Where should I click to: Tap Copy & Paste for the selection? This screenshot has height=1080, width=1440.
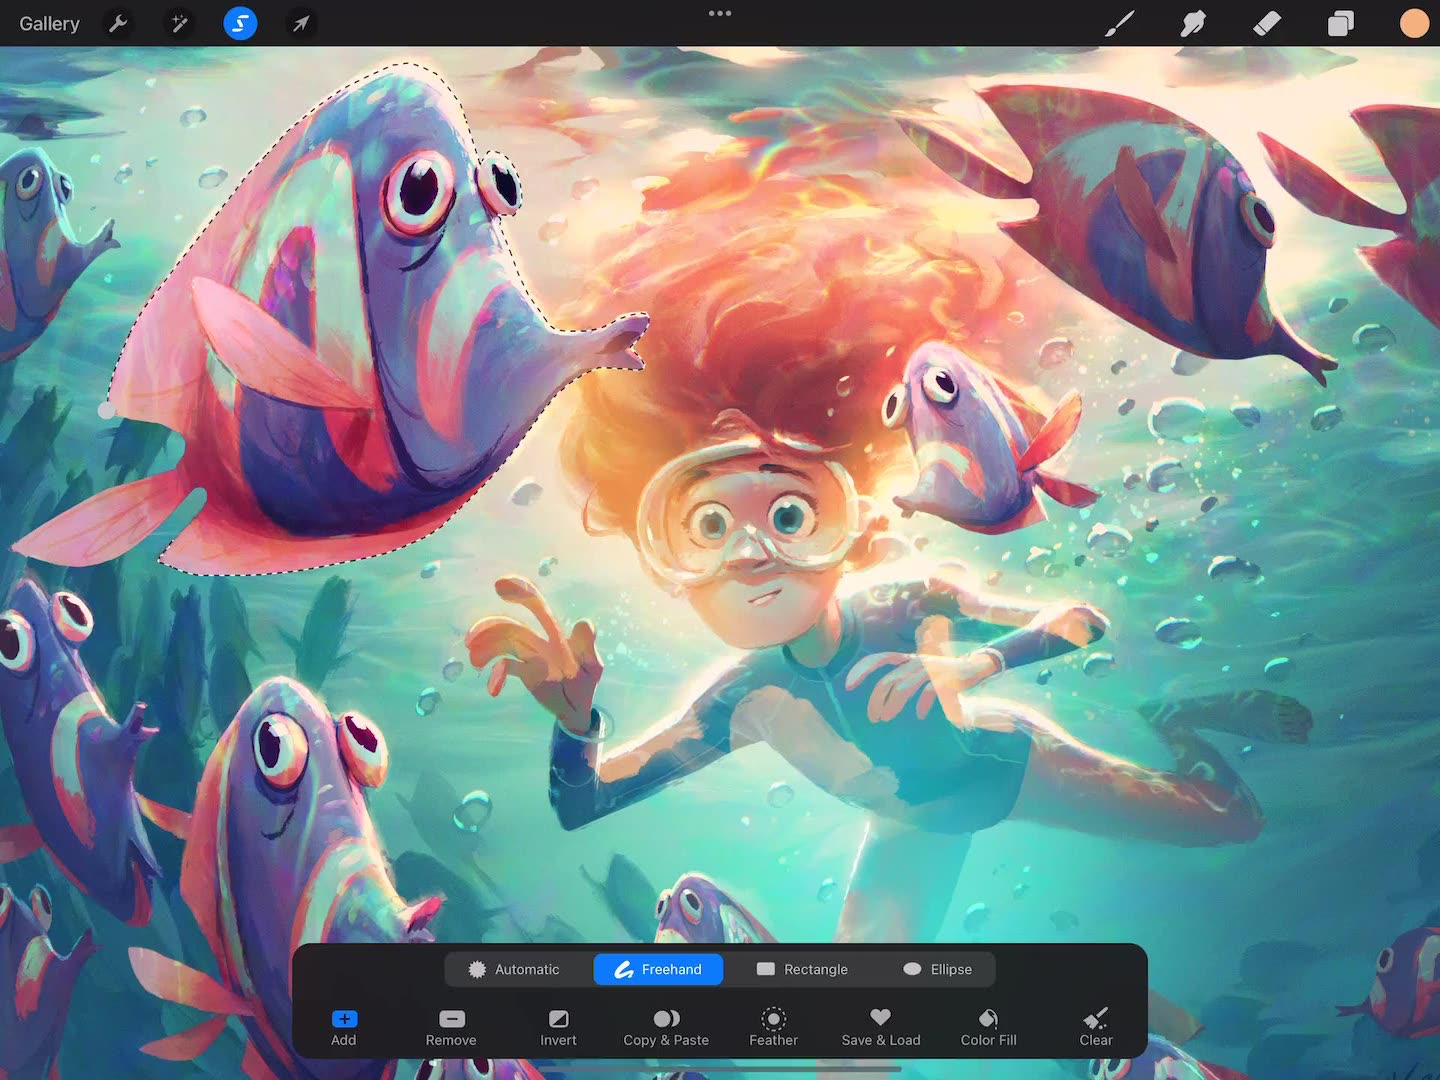665,1027
